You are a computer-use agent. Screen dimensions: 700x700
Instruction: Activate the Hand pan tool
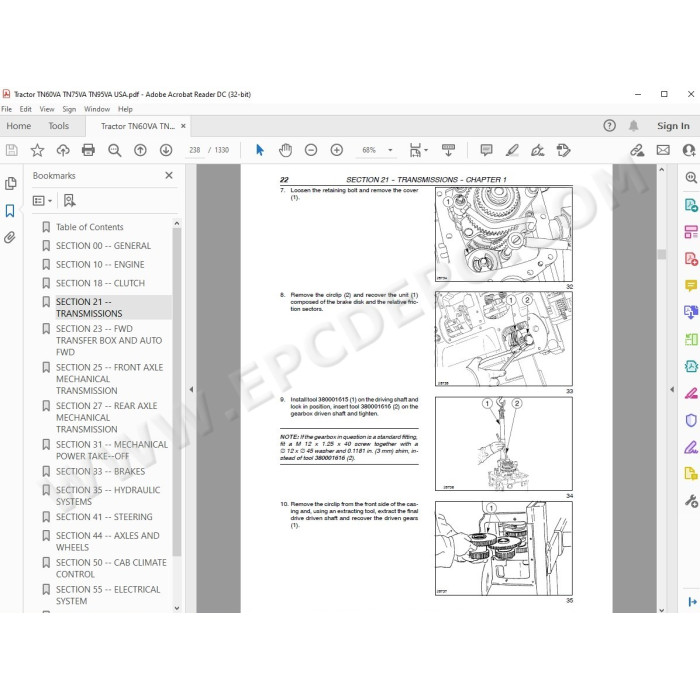point(285,150)
